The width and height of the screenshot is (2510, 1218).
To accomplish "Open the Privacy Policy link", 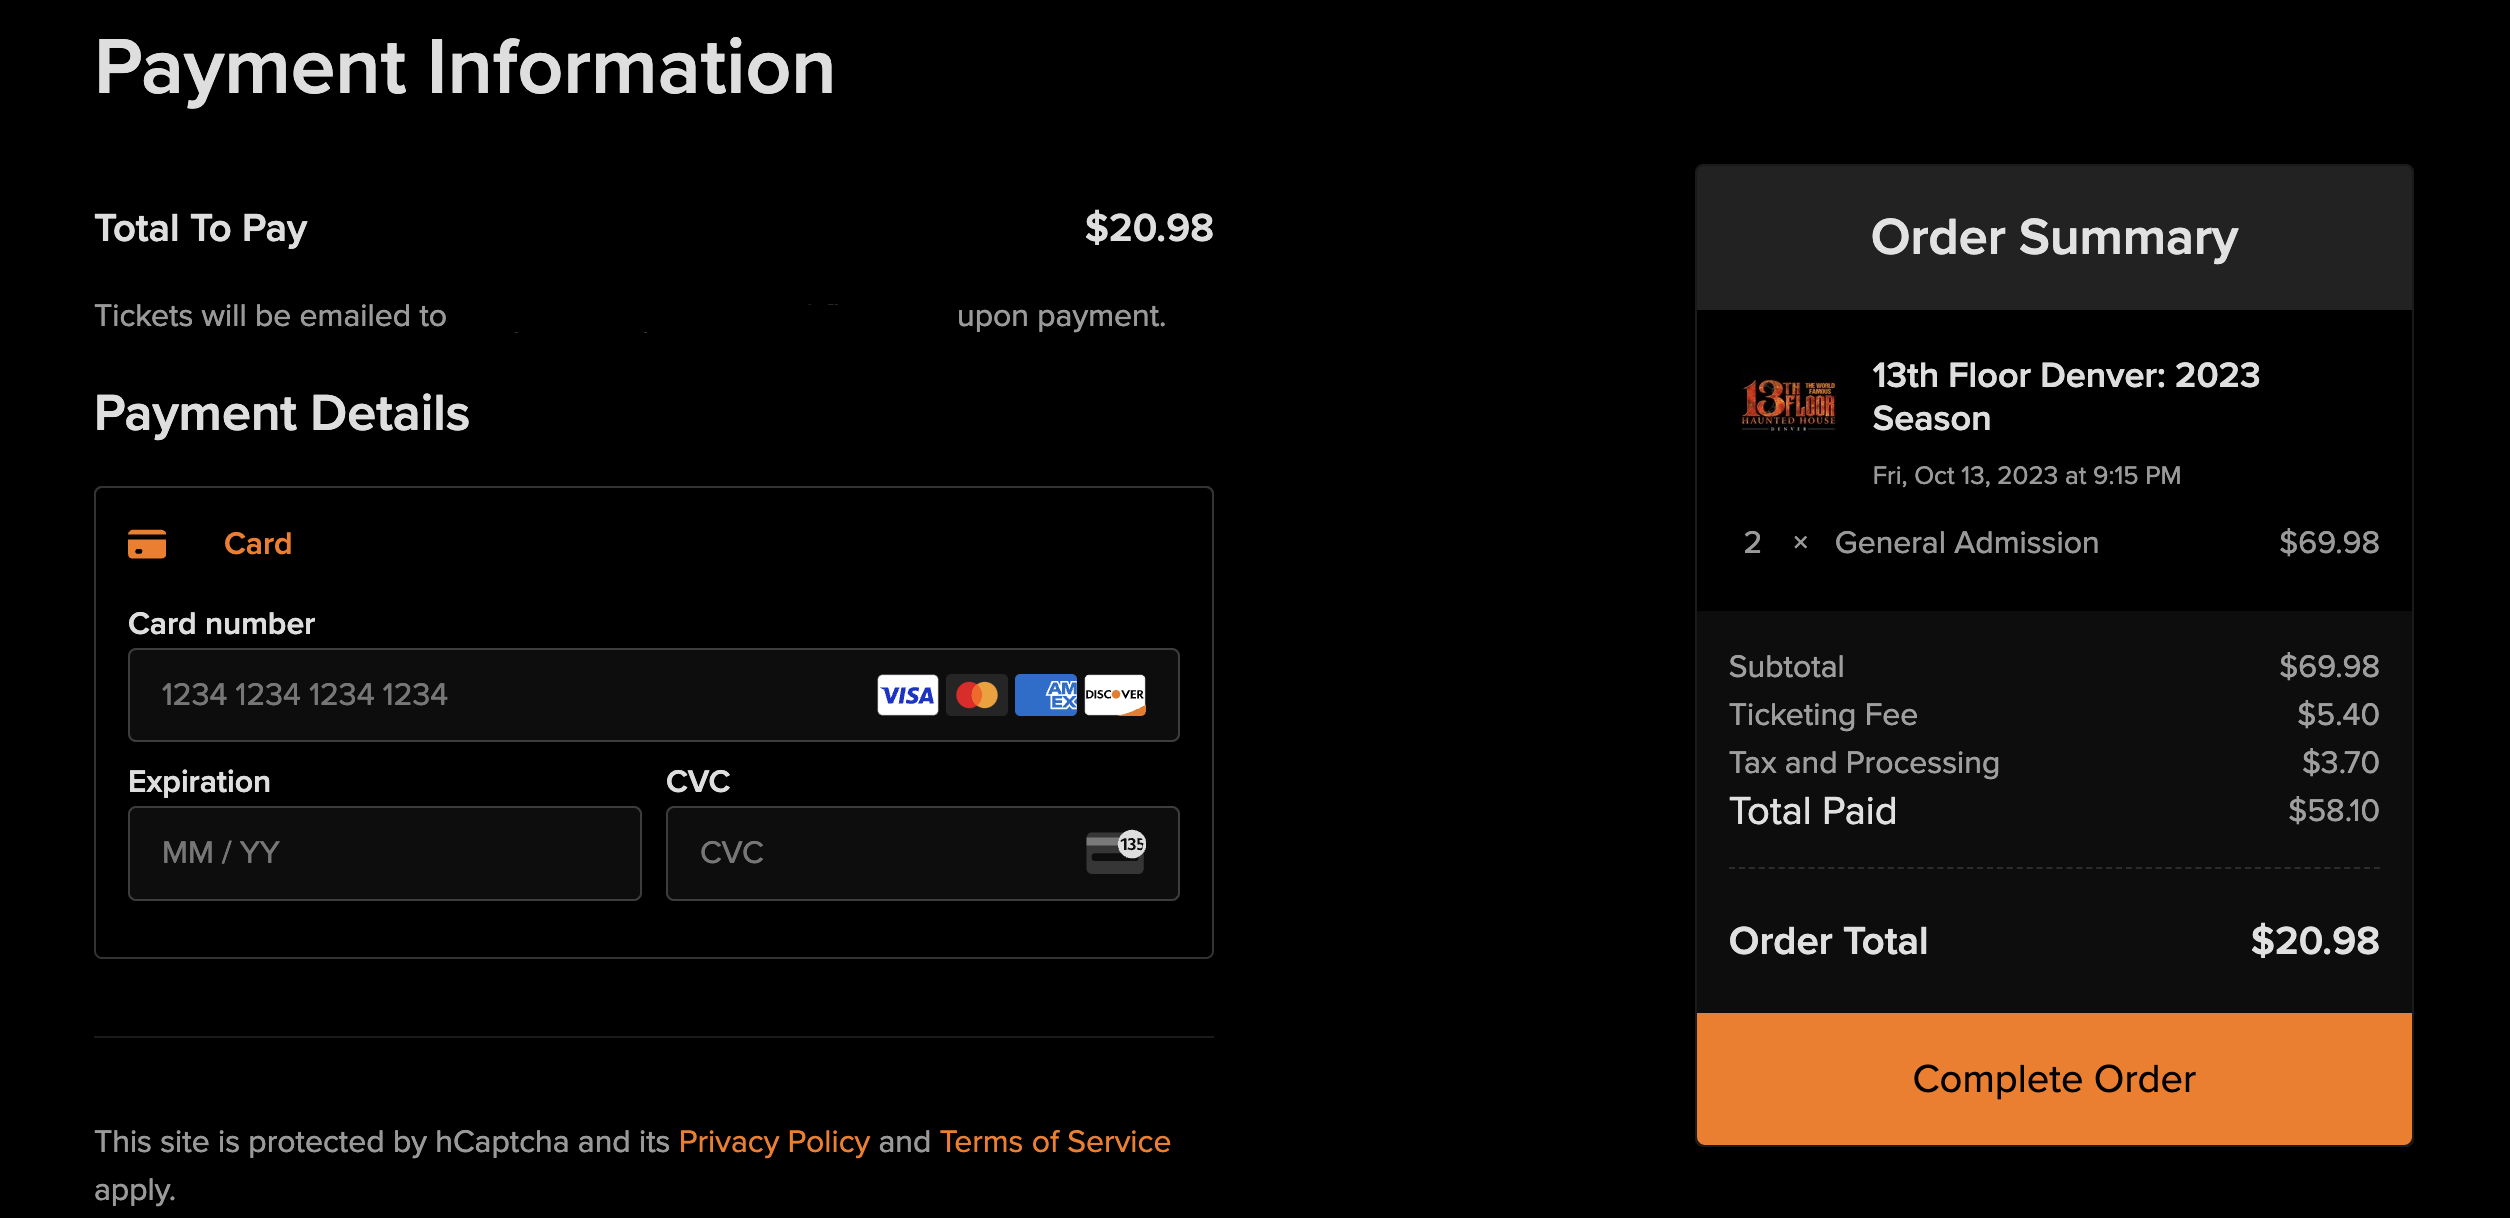I will pos(774,1141).
